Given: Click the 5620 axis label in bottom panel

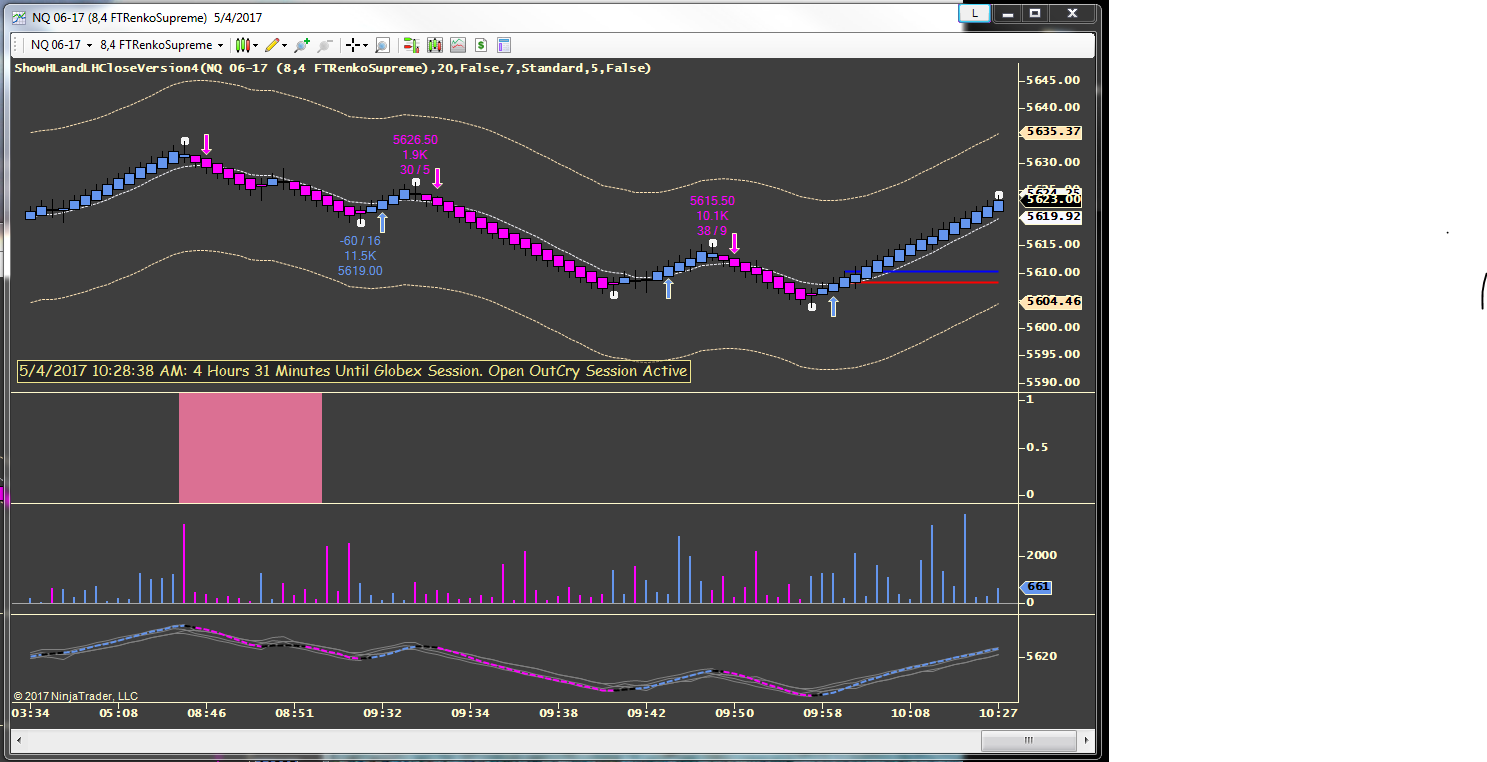Looking at the screenshot, I should pyautogui.click(x=1043, y=656).
